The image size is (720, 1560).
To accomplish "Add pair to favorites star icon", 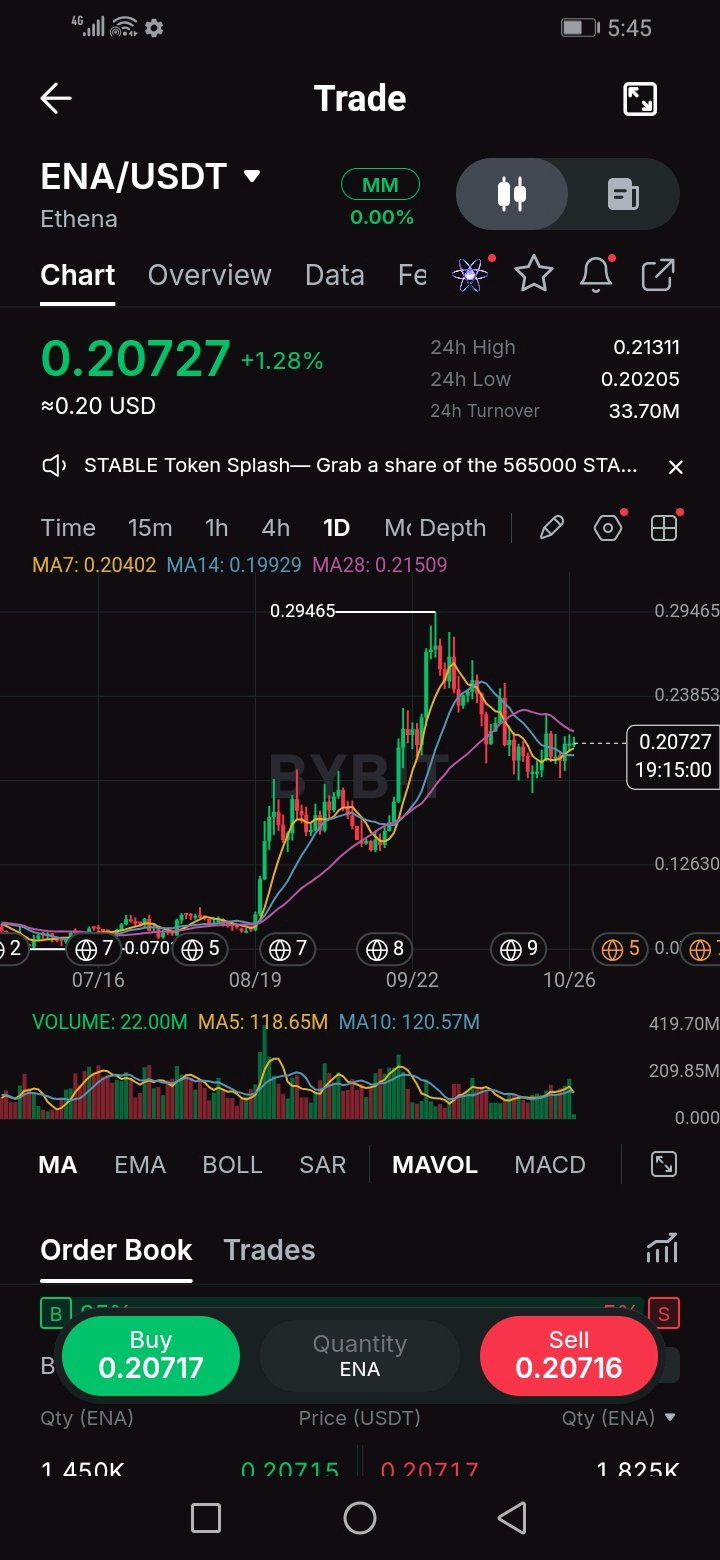I will (534, 274).
